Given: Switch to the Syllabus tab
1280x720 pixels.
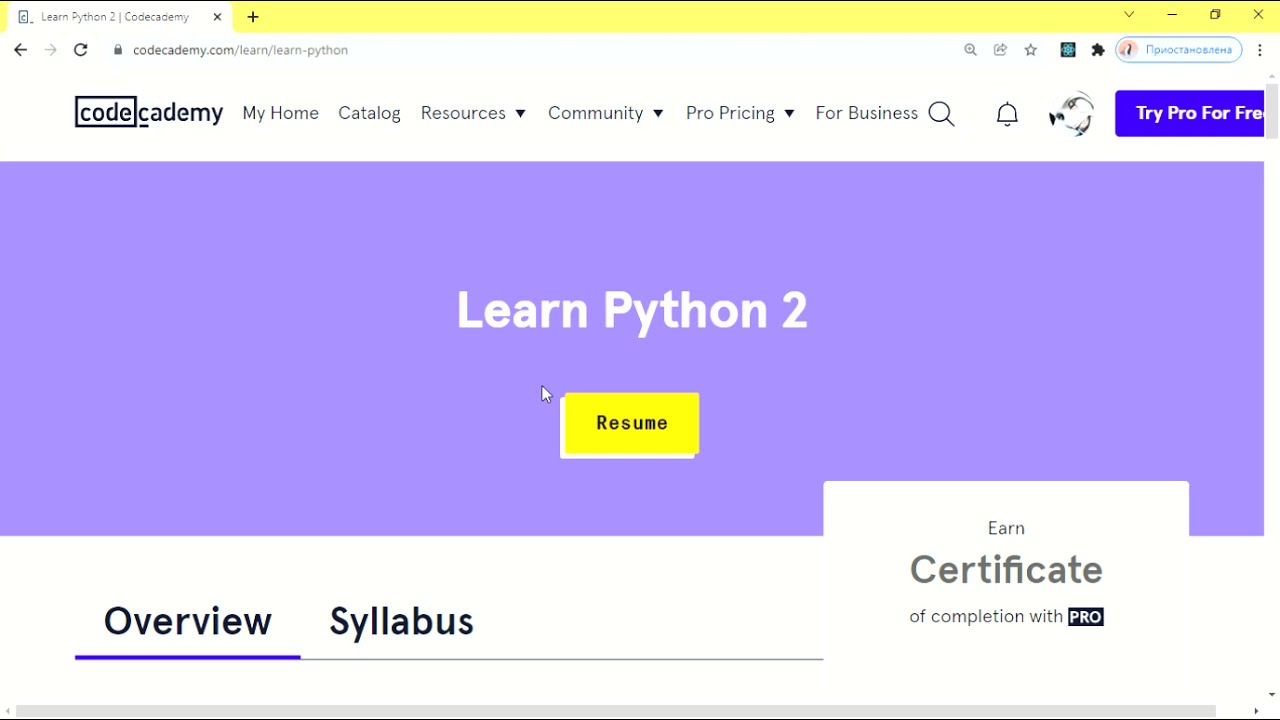Looking at the screenshot, I should point(402,622).
